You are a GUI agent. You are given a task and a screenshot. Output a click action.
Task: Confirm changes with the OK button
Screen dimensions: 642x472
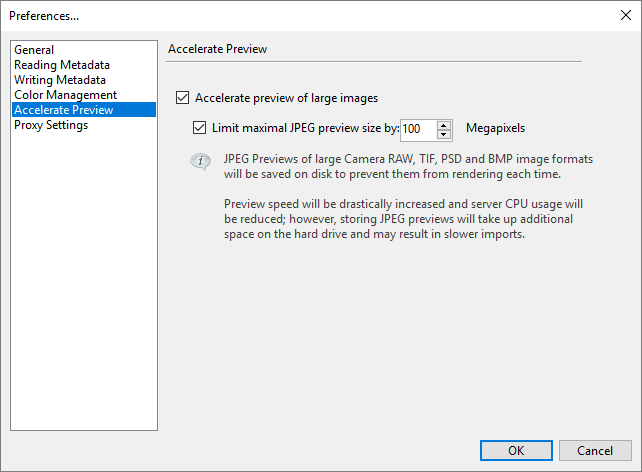coord(515,450)
